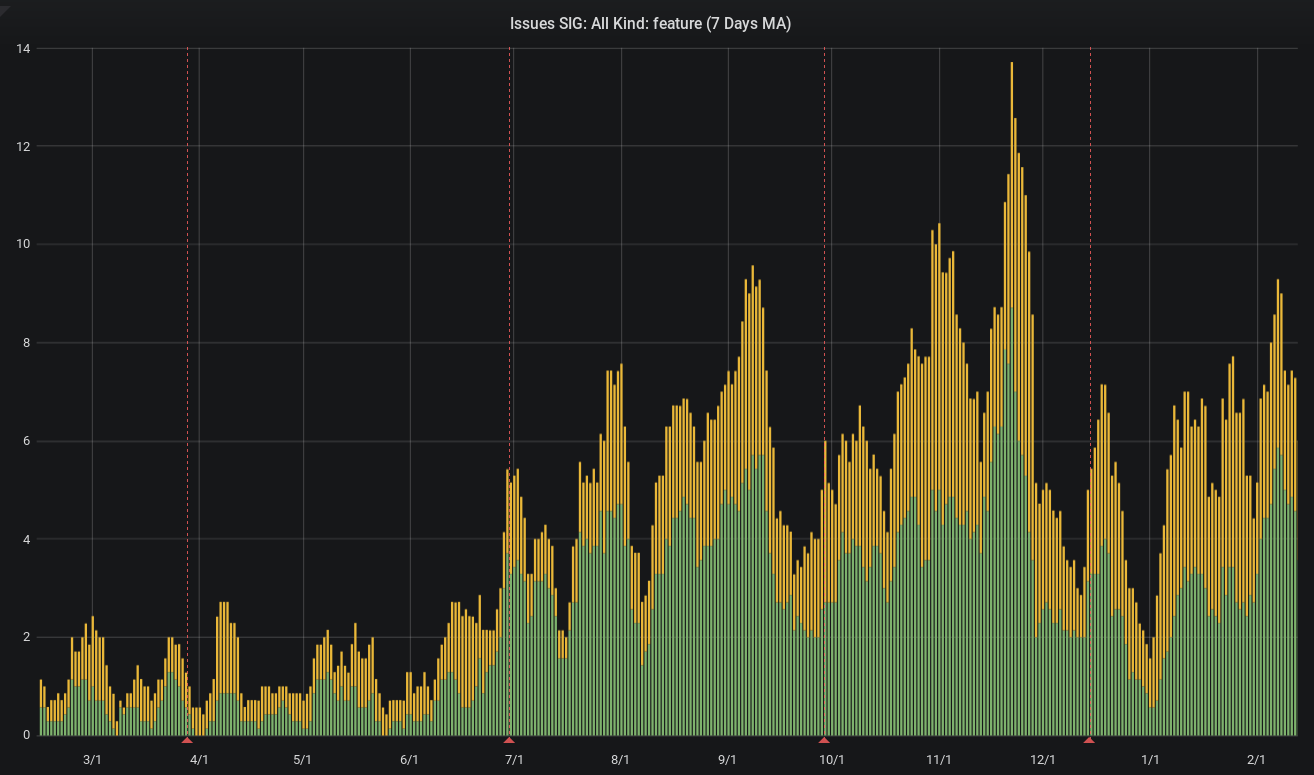Click the 6/1 x-axis date label
Screen dimensions: 1314x775
(409, 760)
